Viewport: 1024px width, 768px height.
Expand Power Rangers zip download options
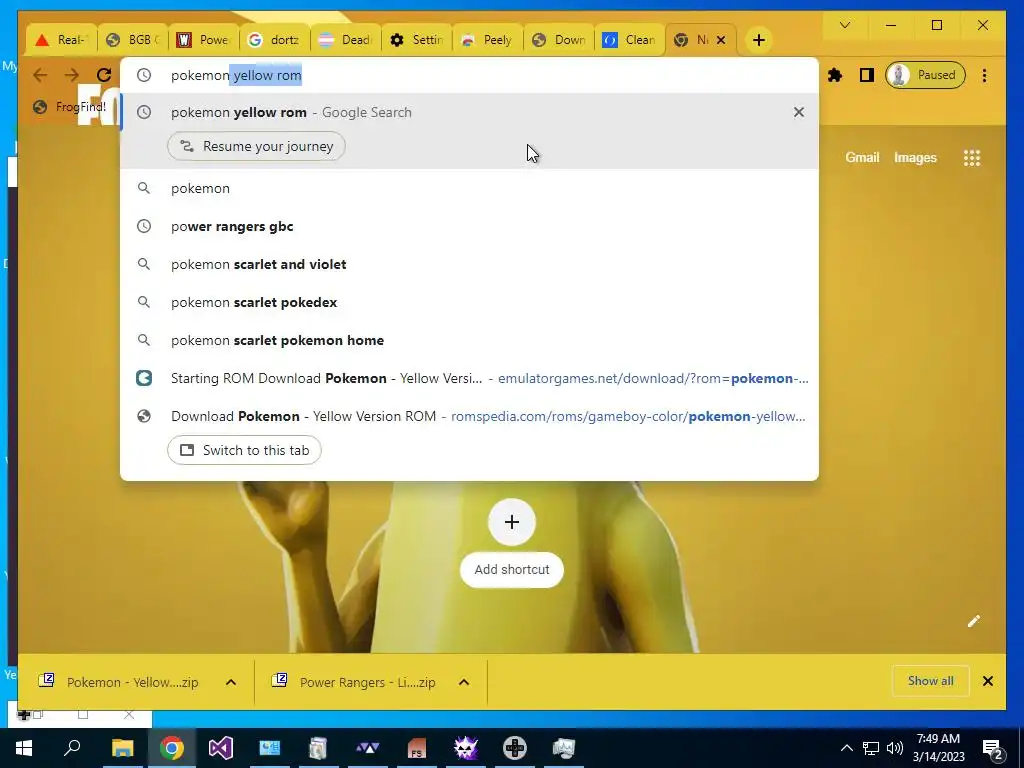[464, 682]
